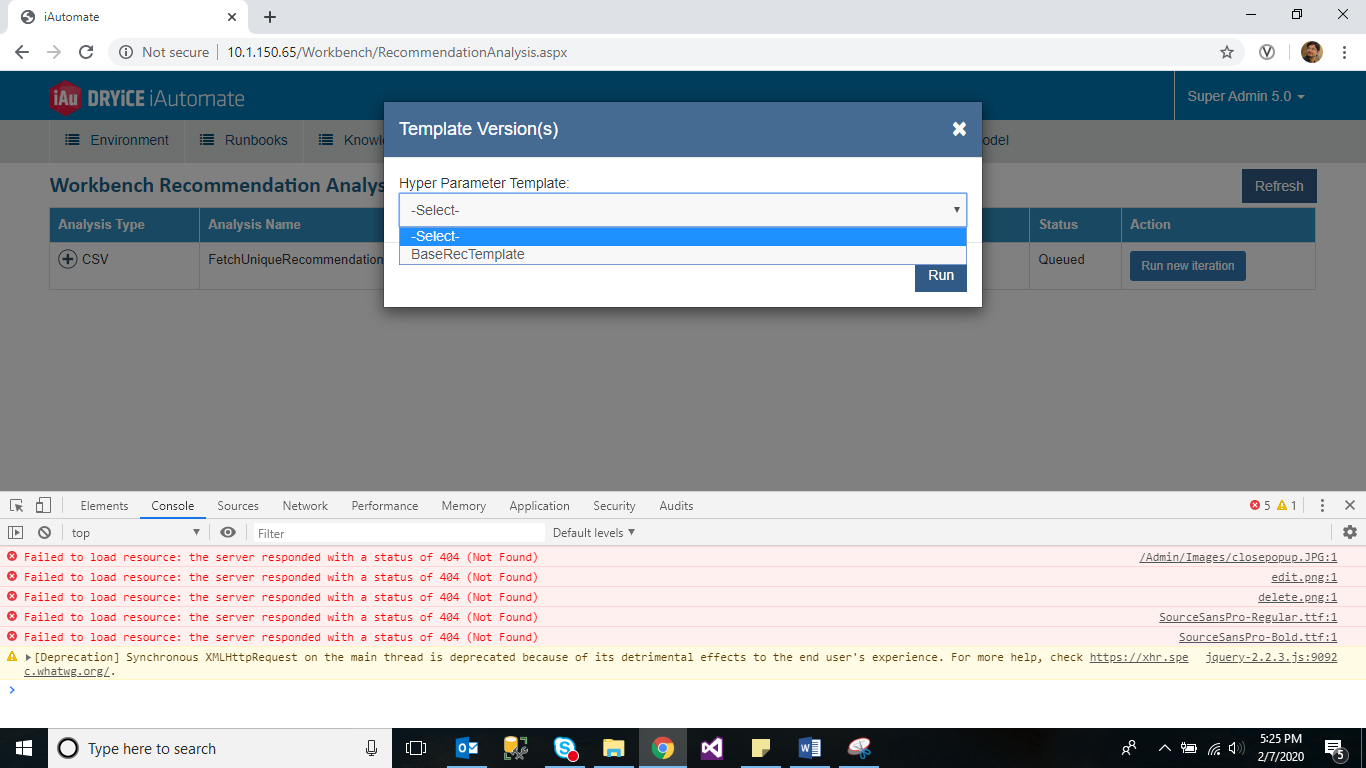Image resolution: width=1366 pixels, height=768 pixels.
Task: Click Run new iteration button
Action: (x=1188, y=266)
